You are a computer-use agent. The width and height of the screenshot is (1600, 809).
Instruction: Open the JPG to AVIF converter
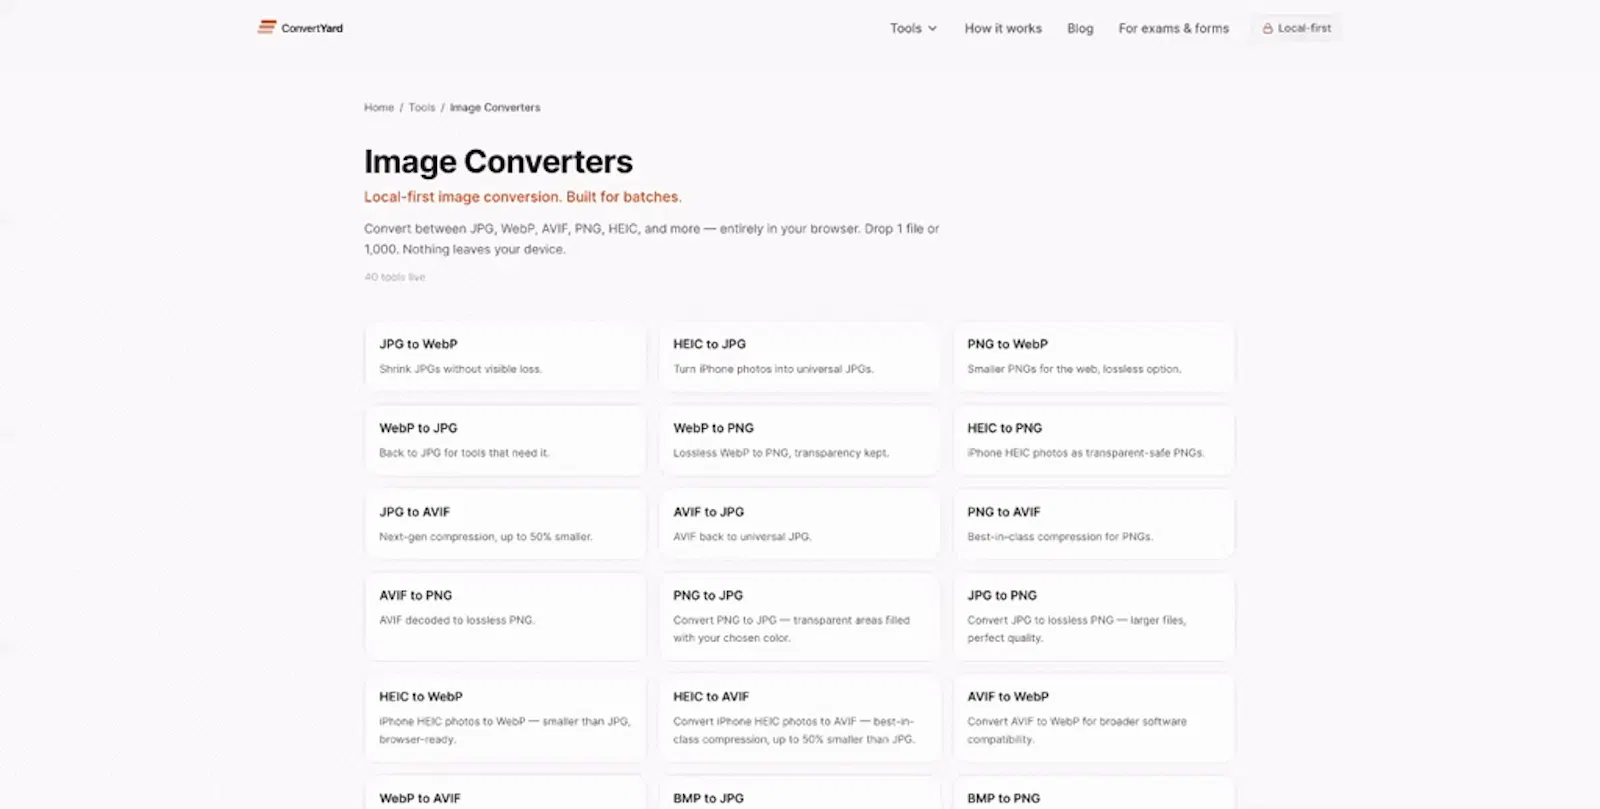pos(505,524)
